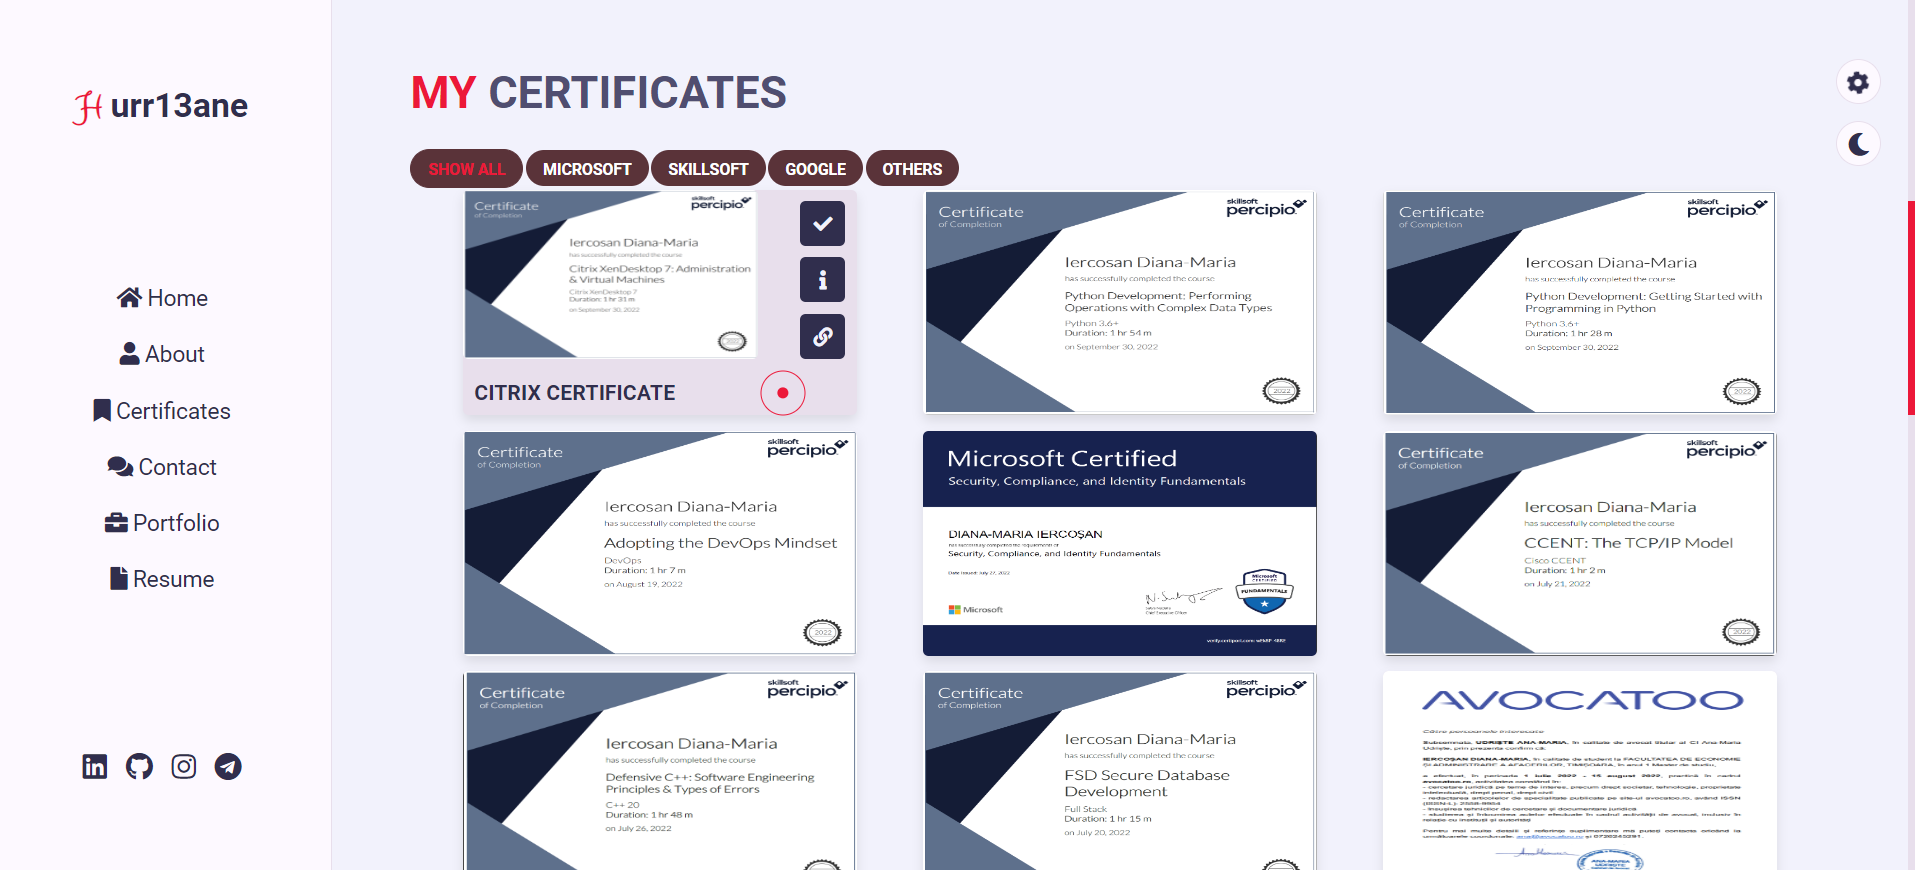Show the Others certificate category

point(912,169)
